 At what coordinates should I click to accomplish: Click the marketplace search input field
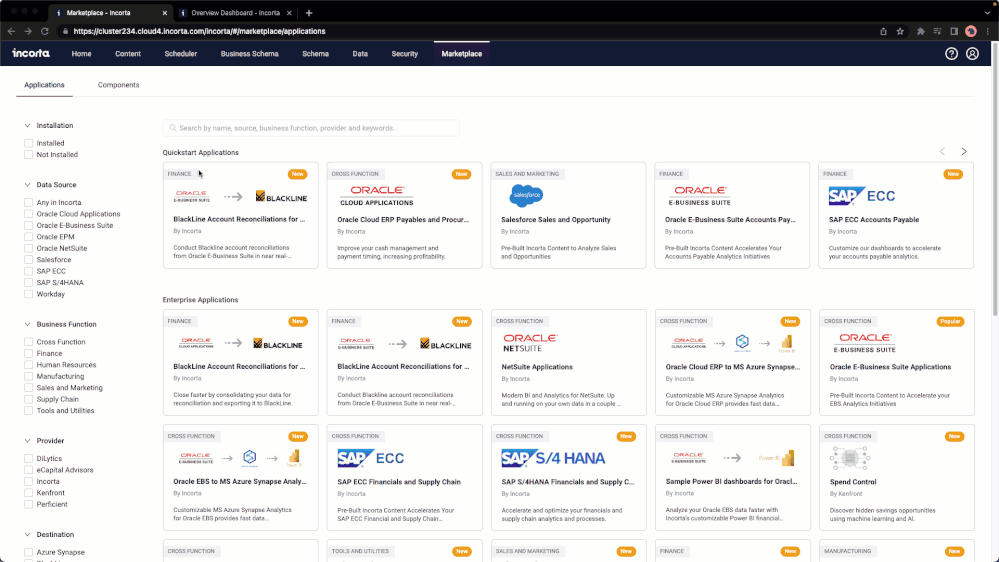(x=311, y=128)
